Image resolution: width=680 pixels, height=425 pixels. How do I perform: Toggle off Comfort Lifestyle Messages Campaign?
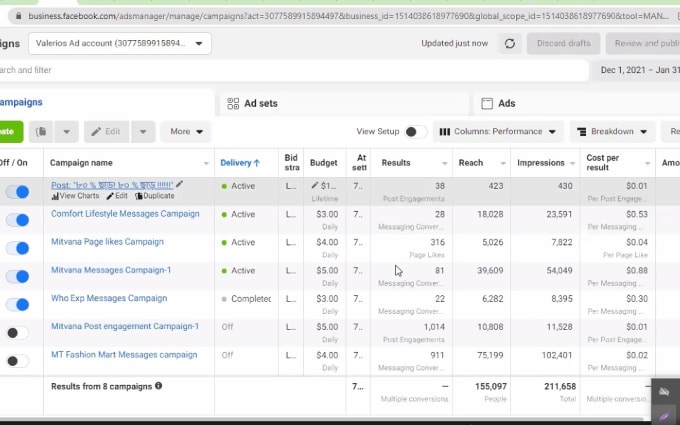point(17,220)
